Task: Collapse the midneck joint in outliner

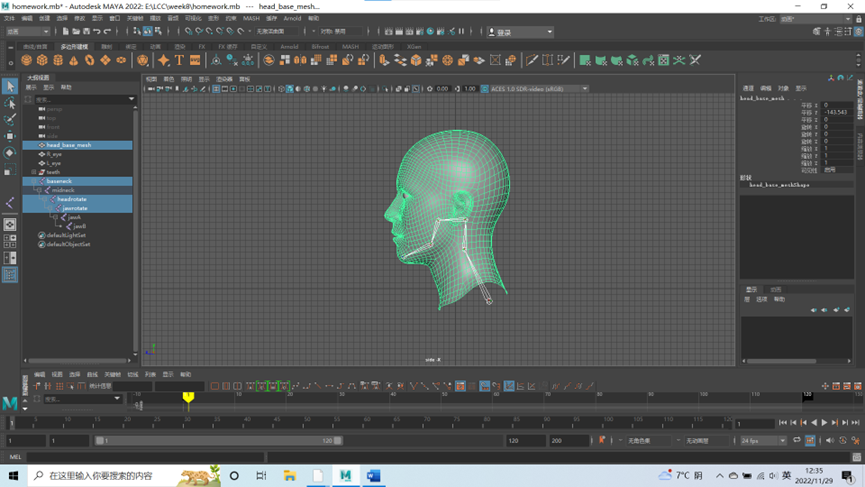Action: pyautogui.click(x=39, y=190)
